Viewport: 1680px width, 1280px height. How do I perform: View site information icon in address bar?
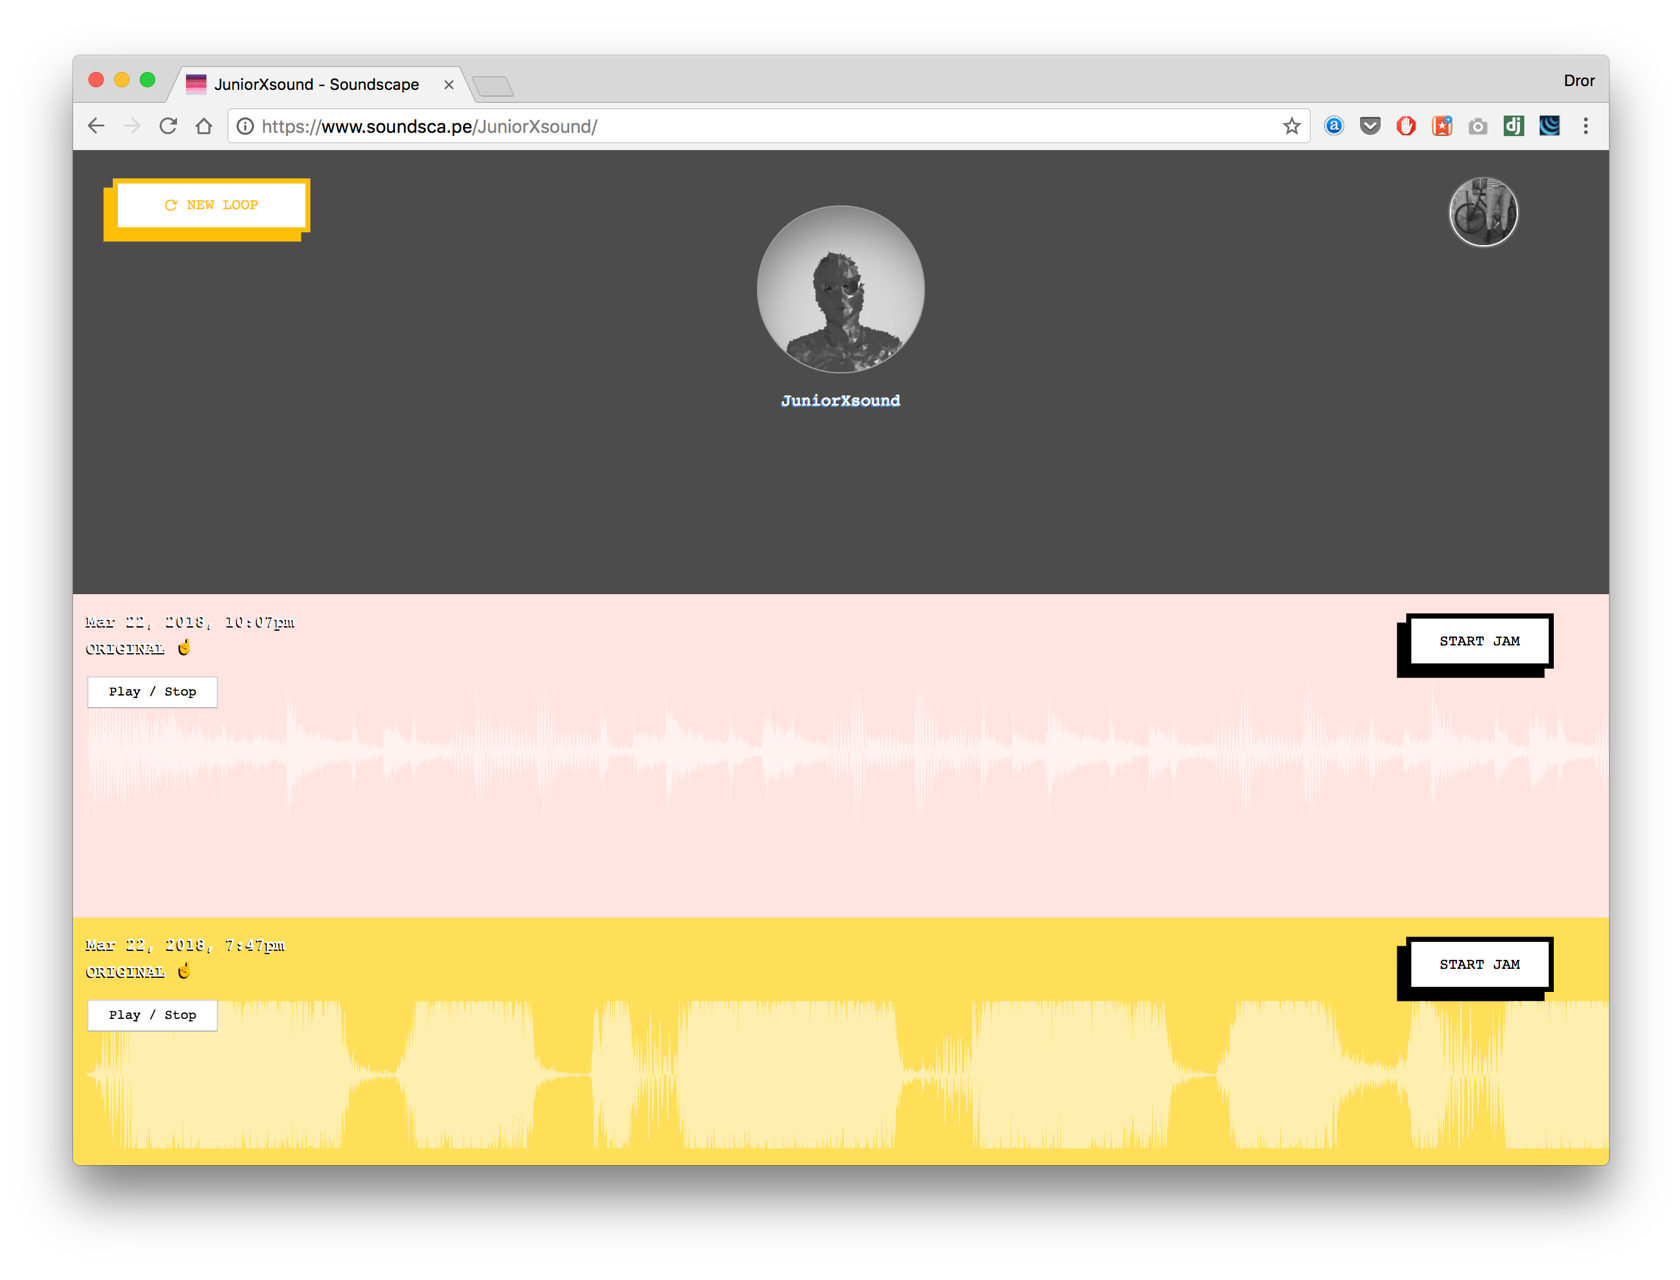245,126
